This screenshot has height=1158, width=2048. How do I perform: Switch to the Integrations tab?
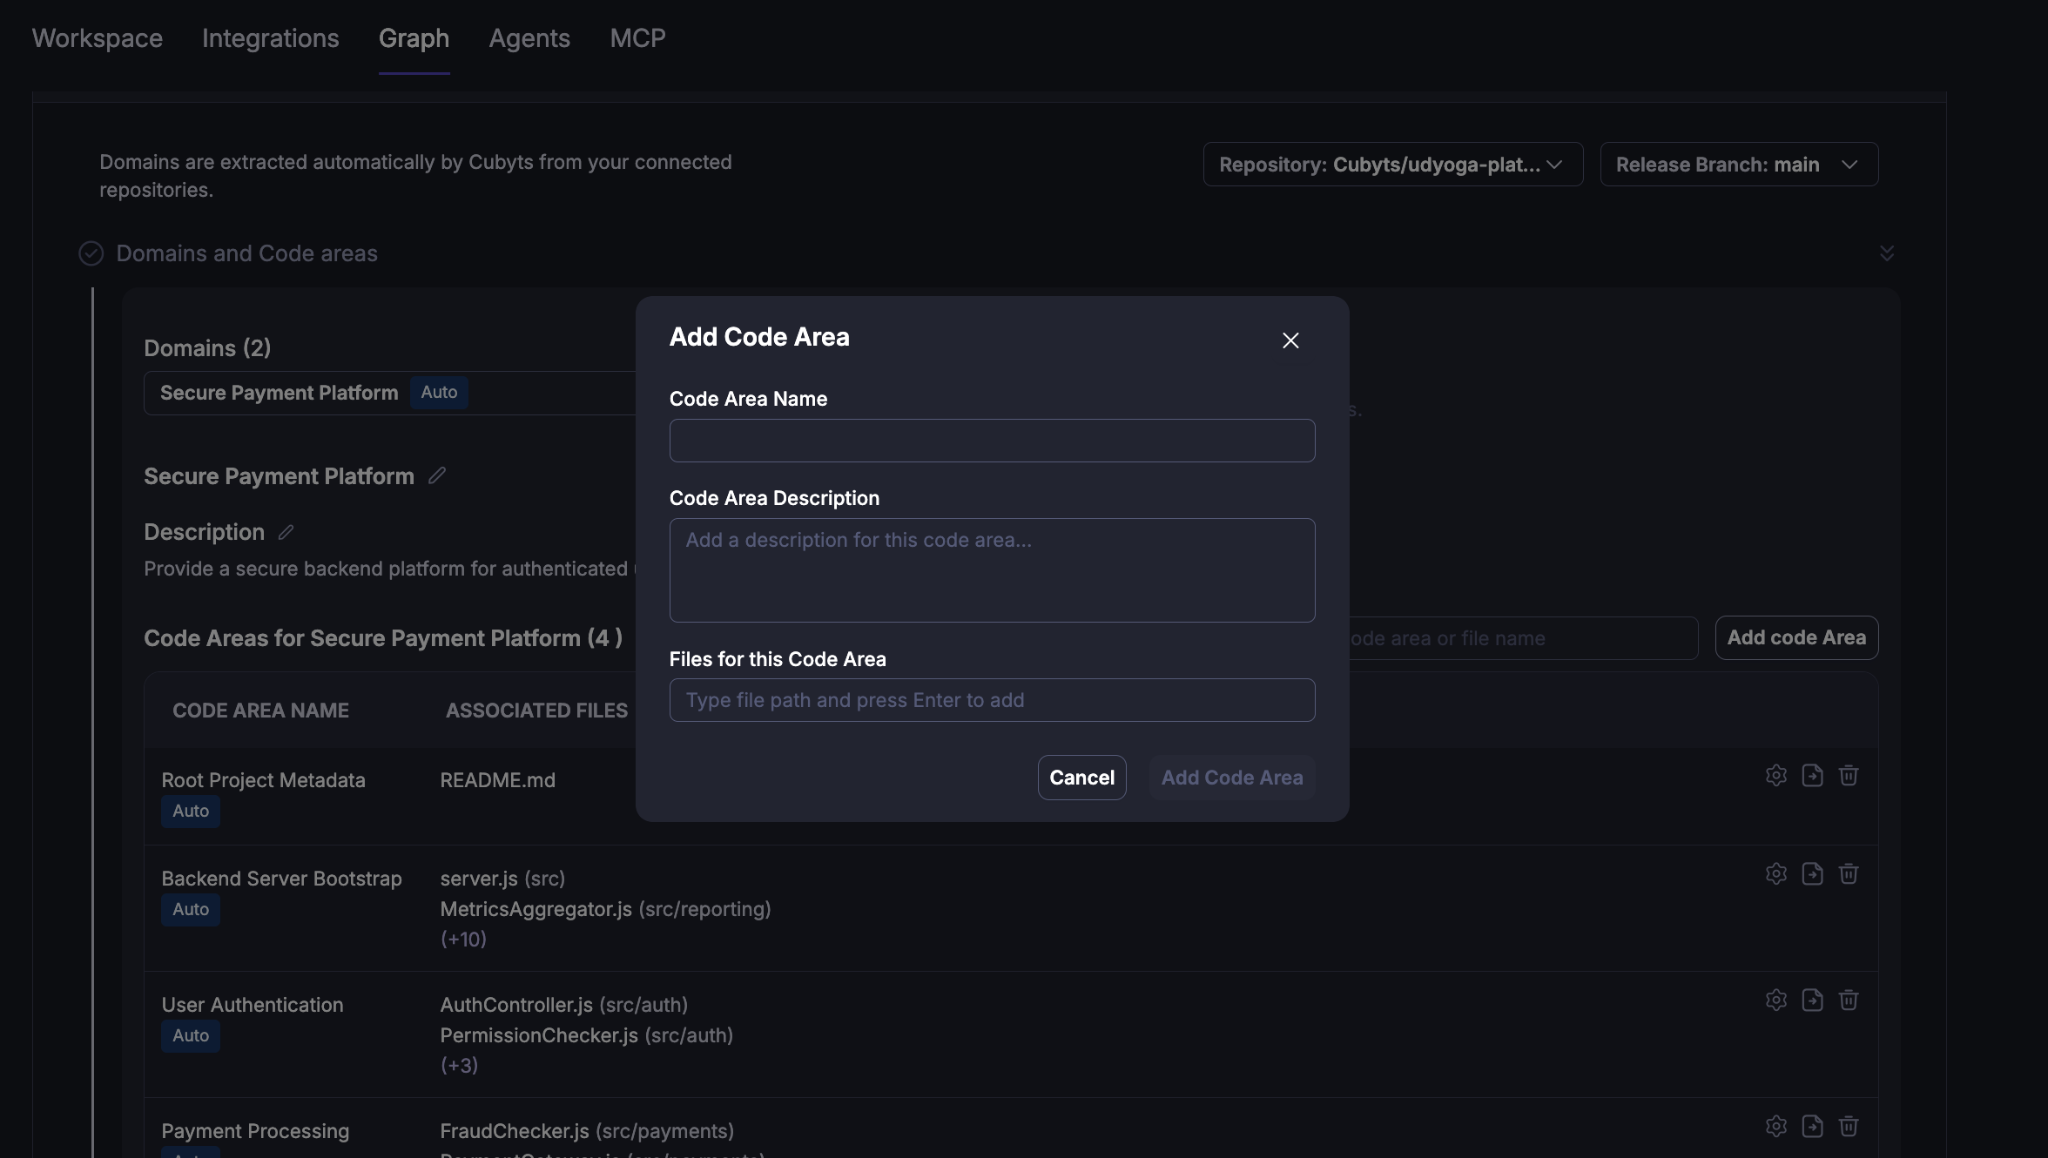tap(270, 38)
